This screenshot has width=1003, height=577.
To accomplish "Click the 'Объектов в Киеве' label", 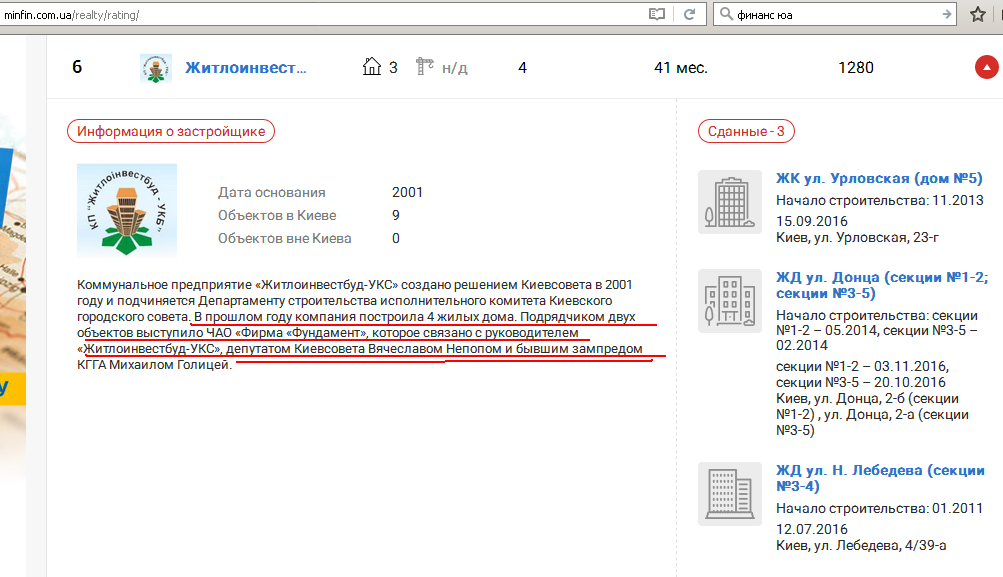I will click(277, 215).
